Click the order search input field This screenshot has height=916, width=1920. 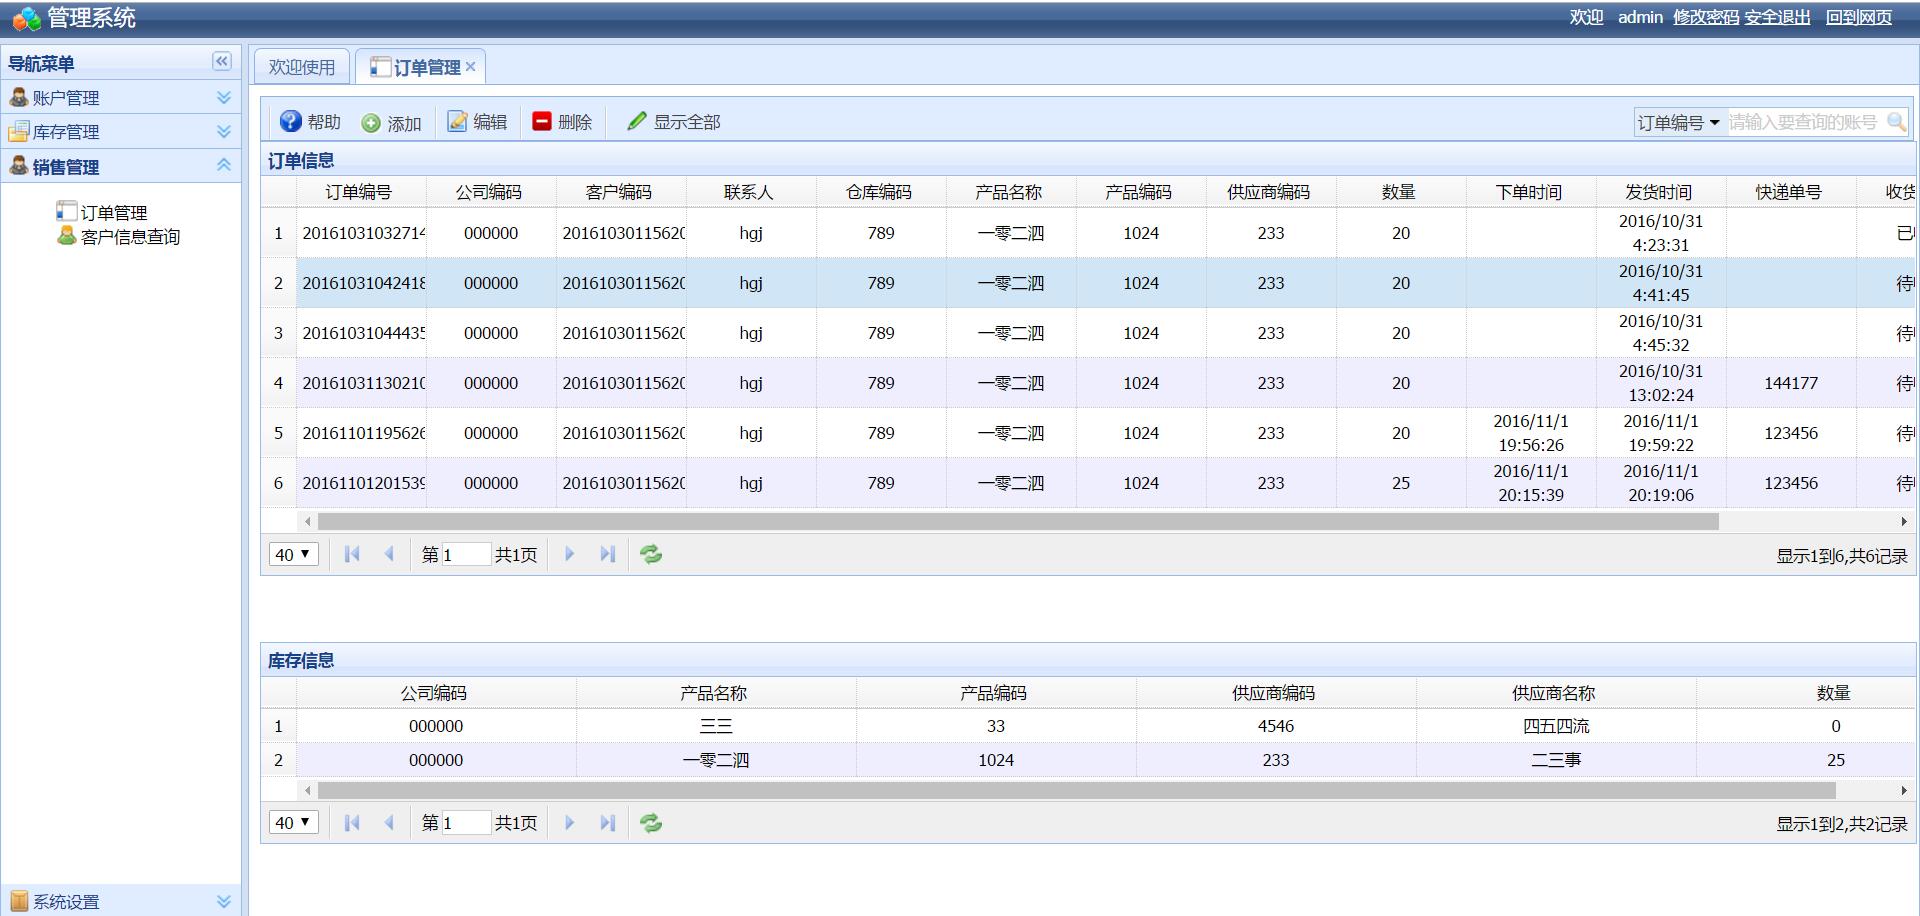[x=1805, y=122]
